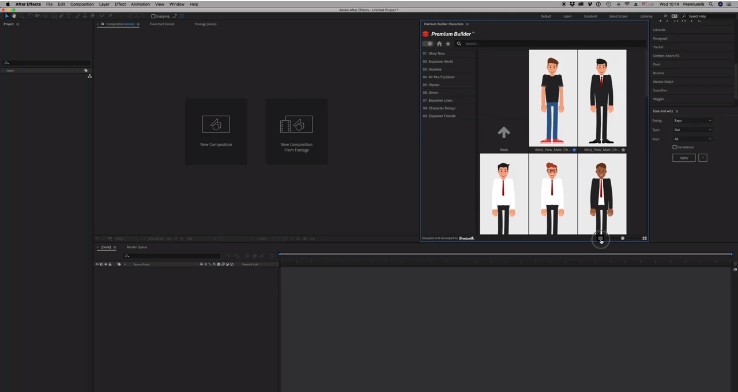Open the Effect menu
This screenshot has width=738, height=392.
tap(120, 4)
